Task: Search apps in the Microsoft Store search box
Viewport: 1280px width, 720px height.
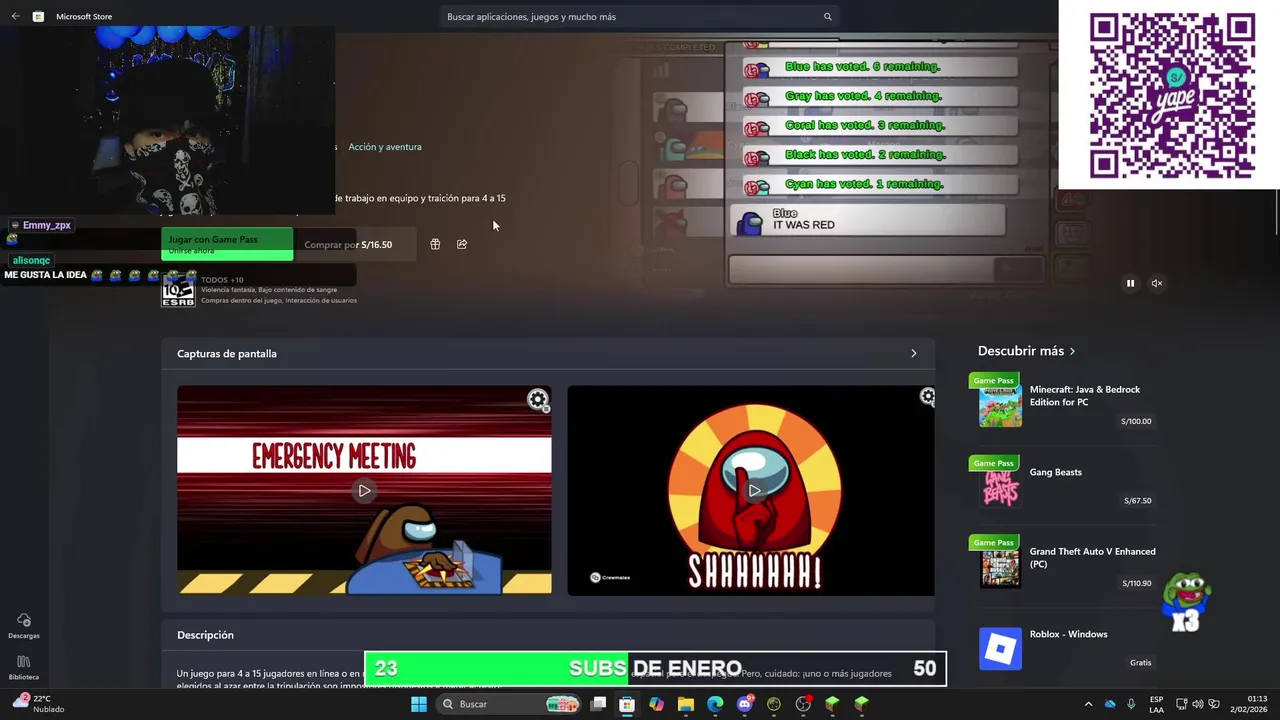Action: tap(640, 16)
